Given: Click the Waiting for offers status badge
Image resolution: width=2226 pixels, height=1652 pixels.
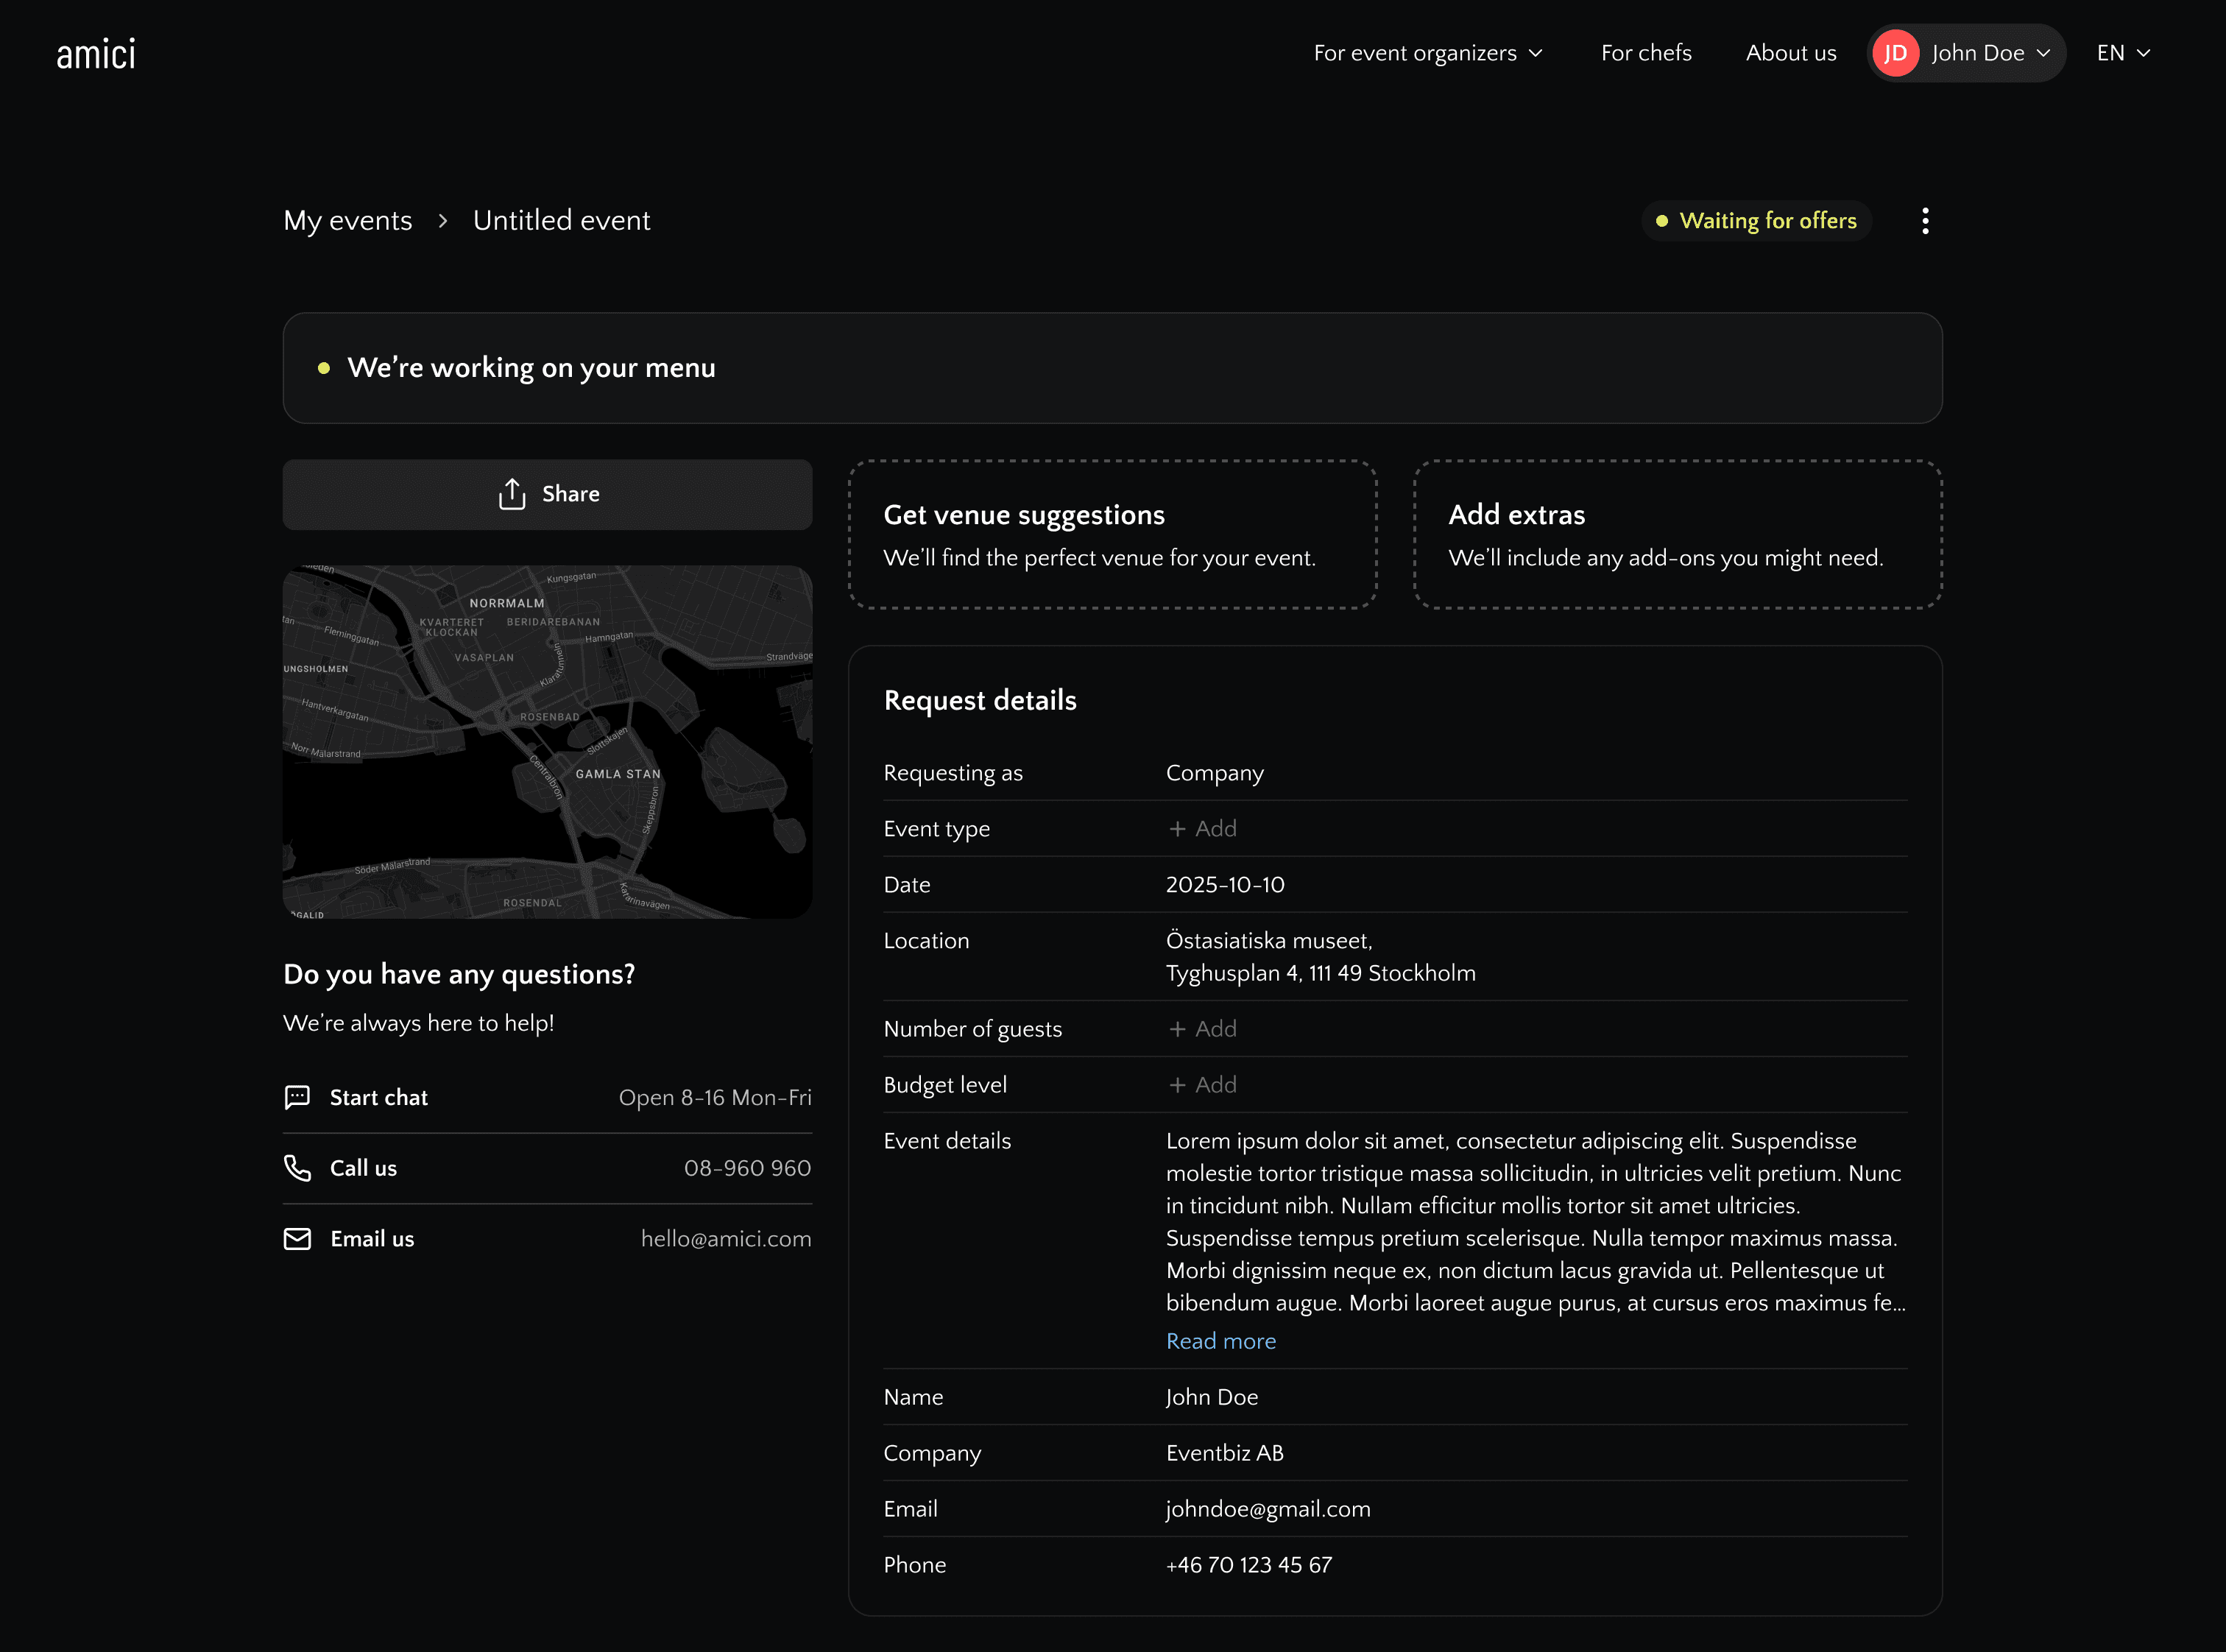Looking at the screenshot, I should pyautogui.click(x=1756, y=221).
